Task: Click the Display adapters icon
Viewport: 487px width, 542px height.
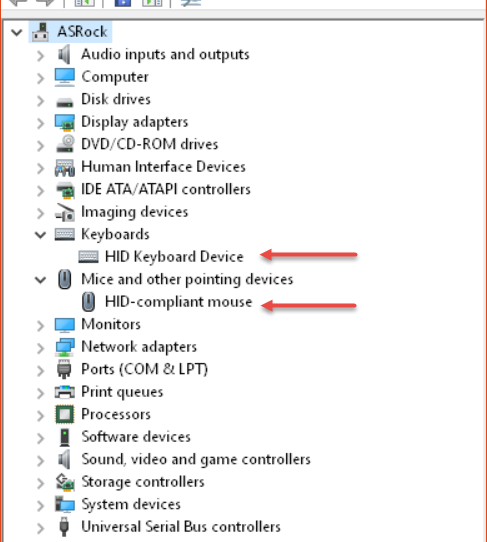Action: pos(65,122)
